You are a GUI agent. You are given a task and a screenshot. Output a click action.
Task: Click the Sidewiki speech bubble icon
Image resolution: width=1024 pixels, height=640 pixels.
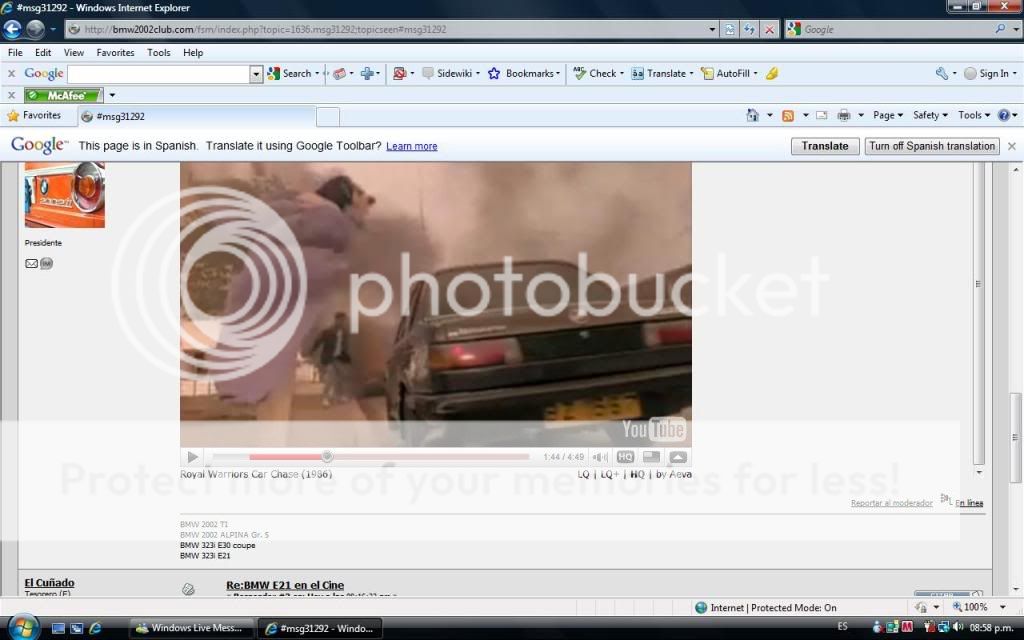[428, 73]
